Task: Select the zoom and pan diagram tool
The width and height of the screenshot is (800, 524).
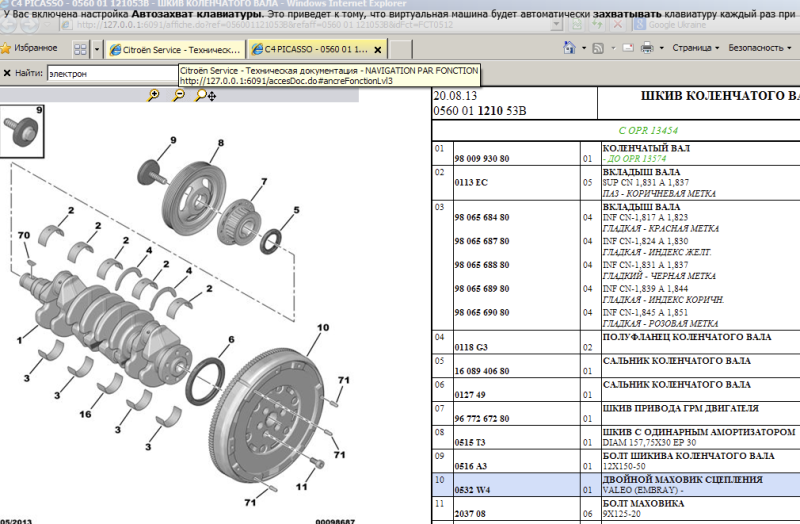Action: tap(205, 95)
